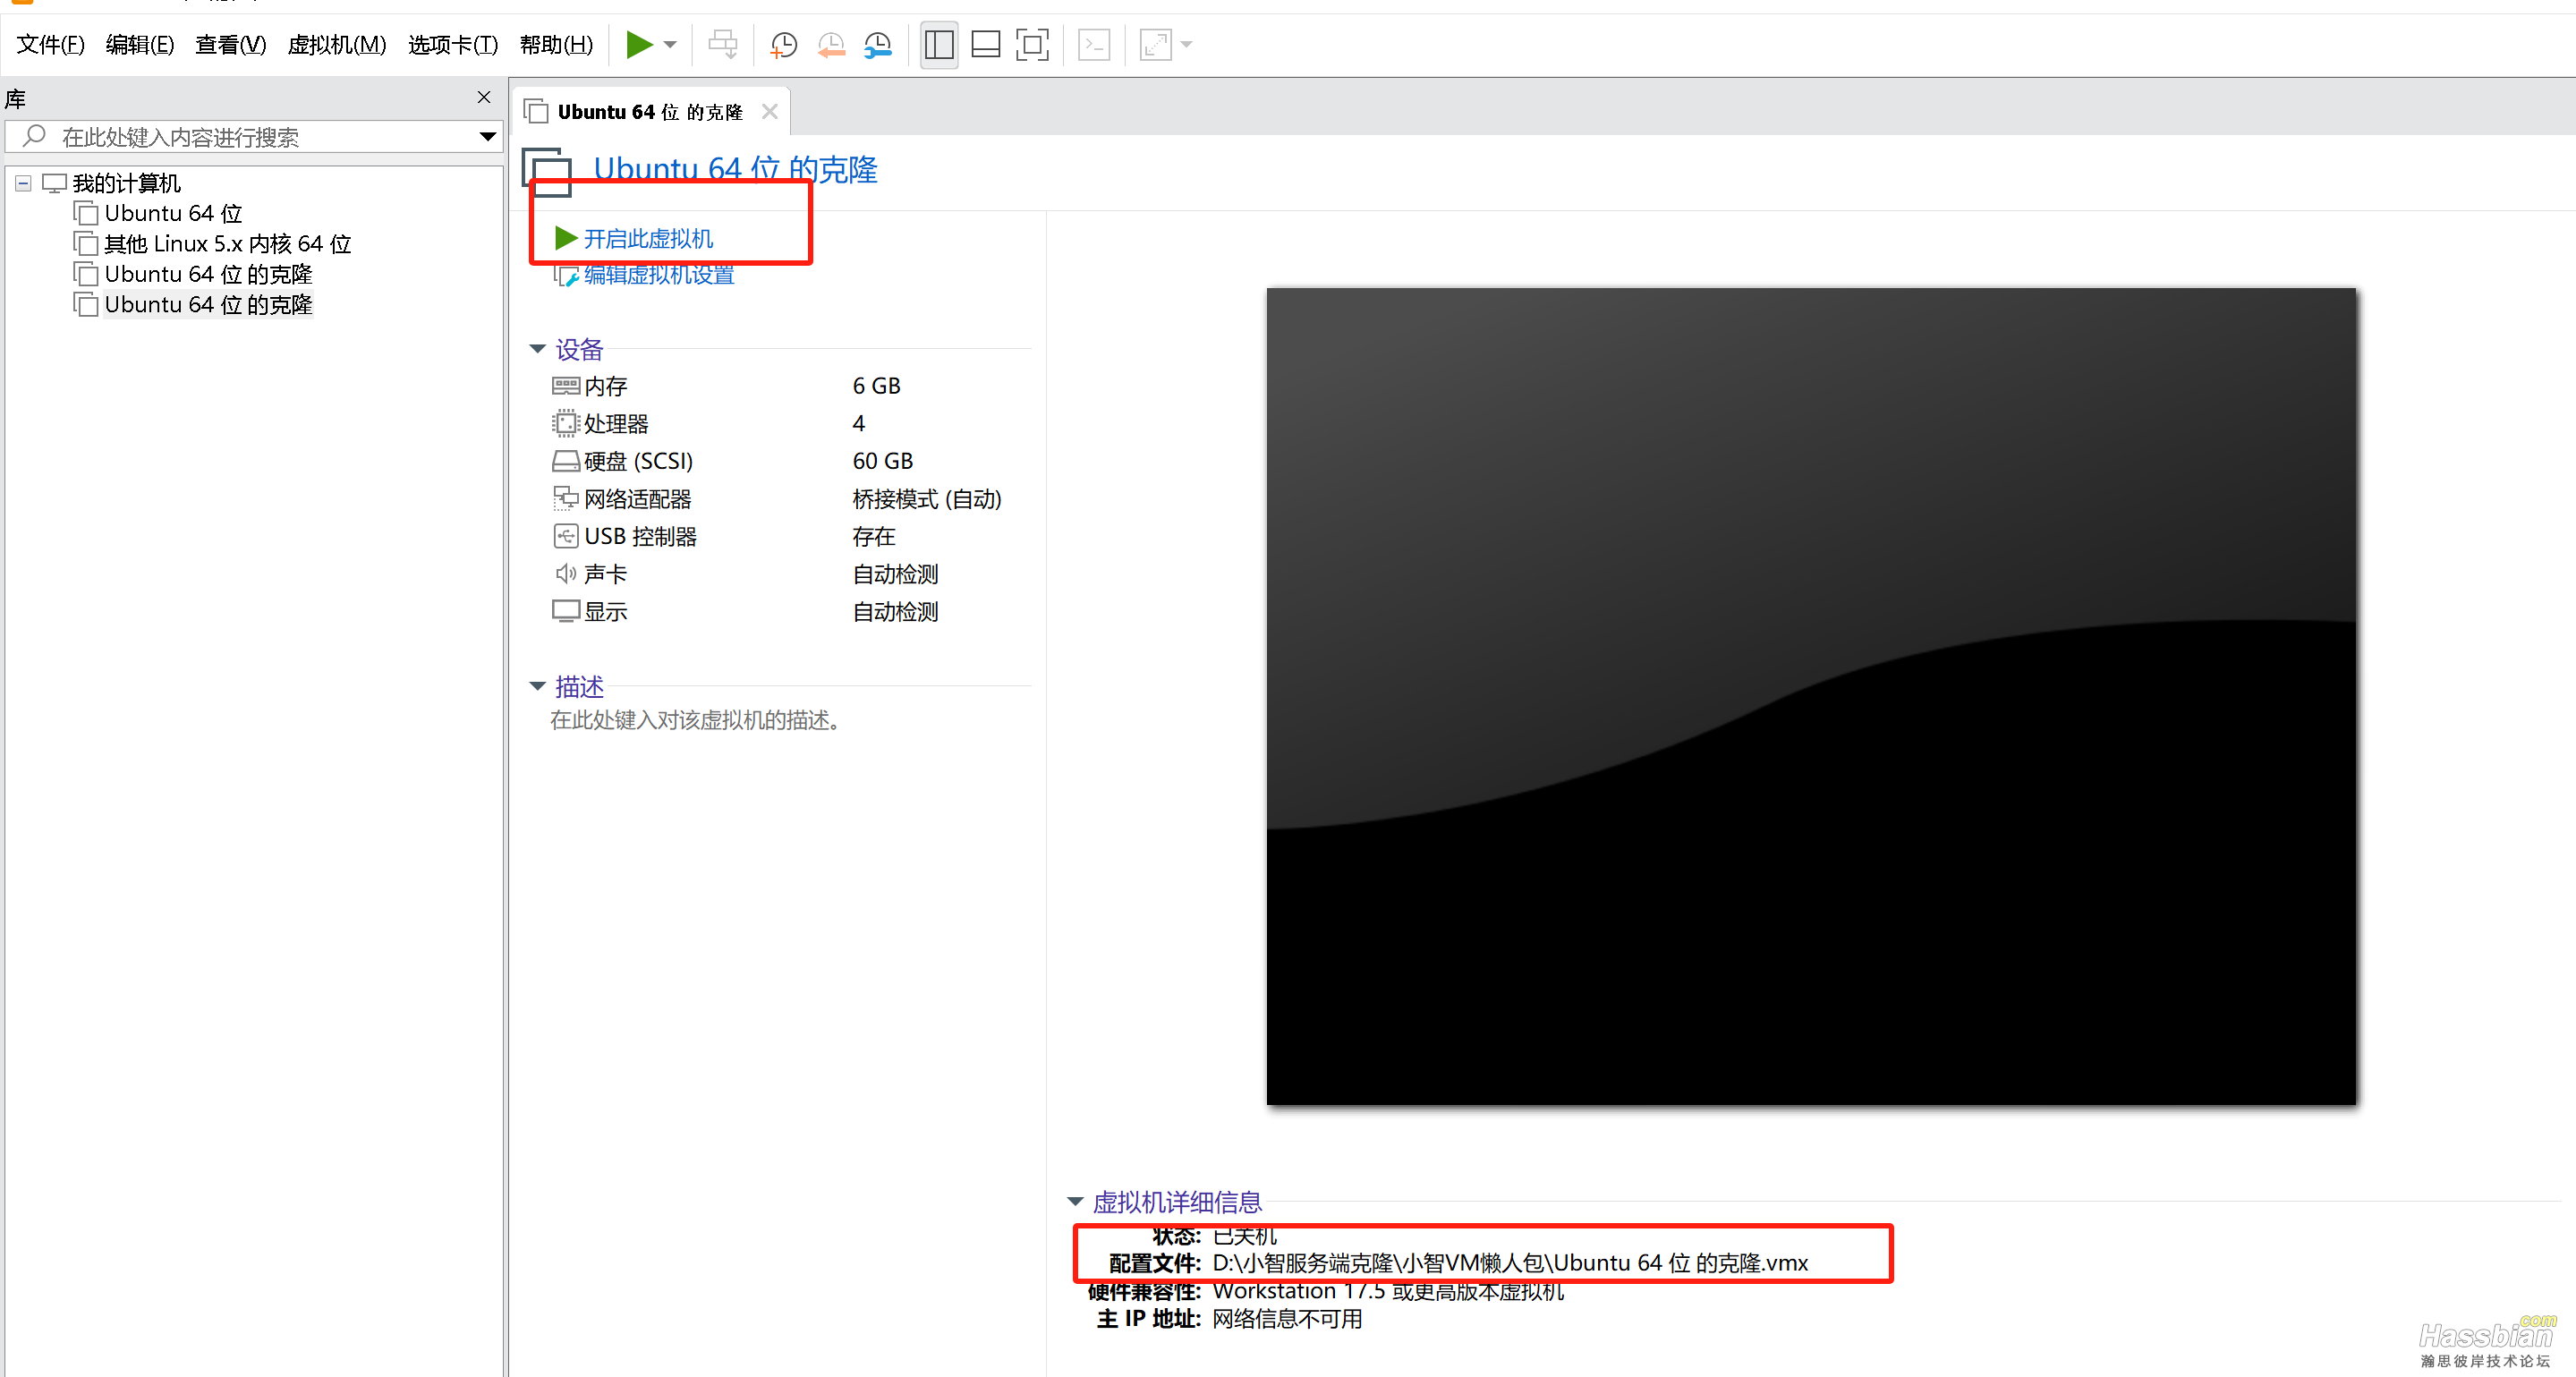Open the 内存 device entry
The image size is (2576, 1377).
(x=605, y=386)
